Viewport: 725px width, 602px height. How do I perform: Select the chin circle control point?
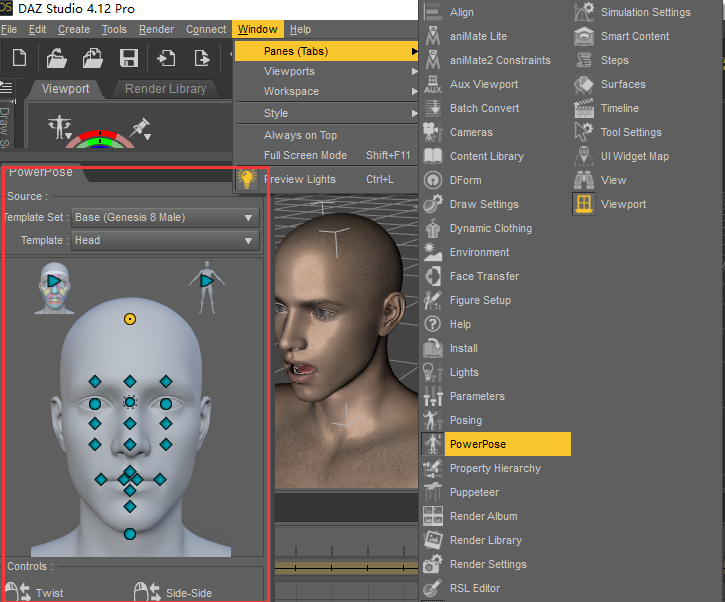(x=130, y=534)
